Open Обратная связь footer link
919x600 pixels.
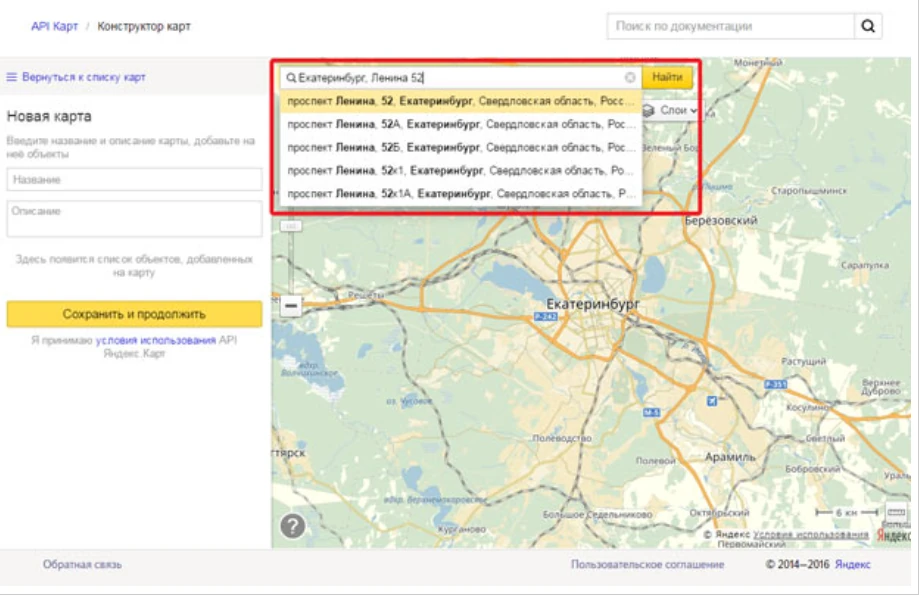[82, 564]
